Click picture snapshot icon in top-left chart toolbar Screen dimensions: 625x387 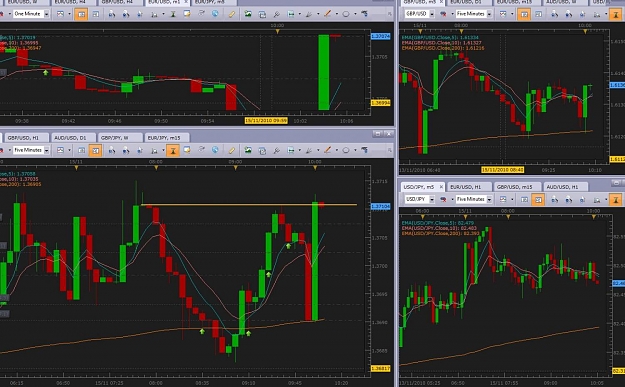[248, 14]
